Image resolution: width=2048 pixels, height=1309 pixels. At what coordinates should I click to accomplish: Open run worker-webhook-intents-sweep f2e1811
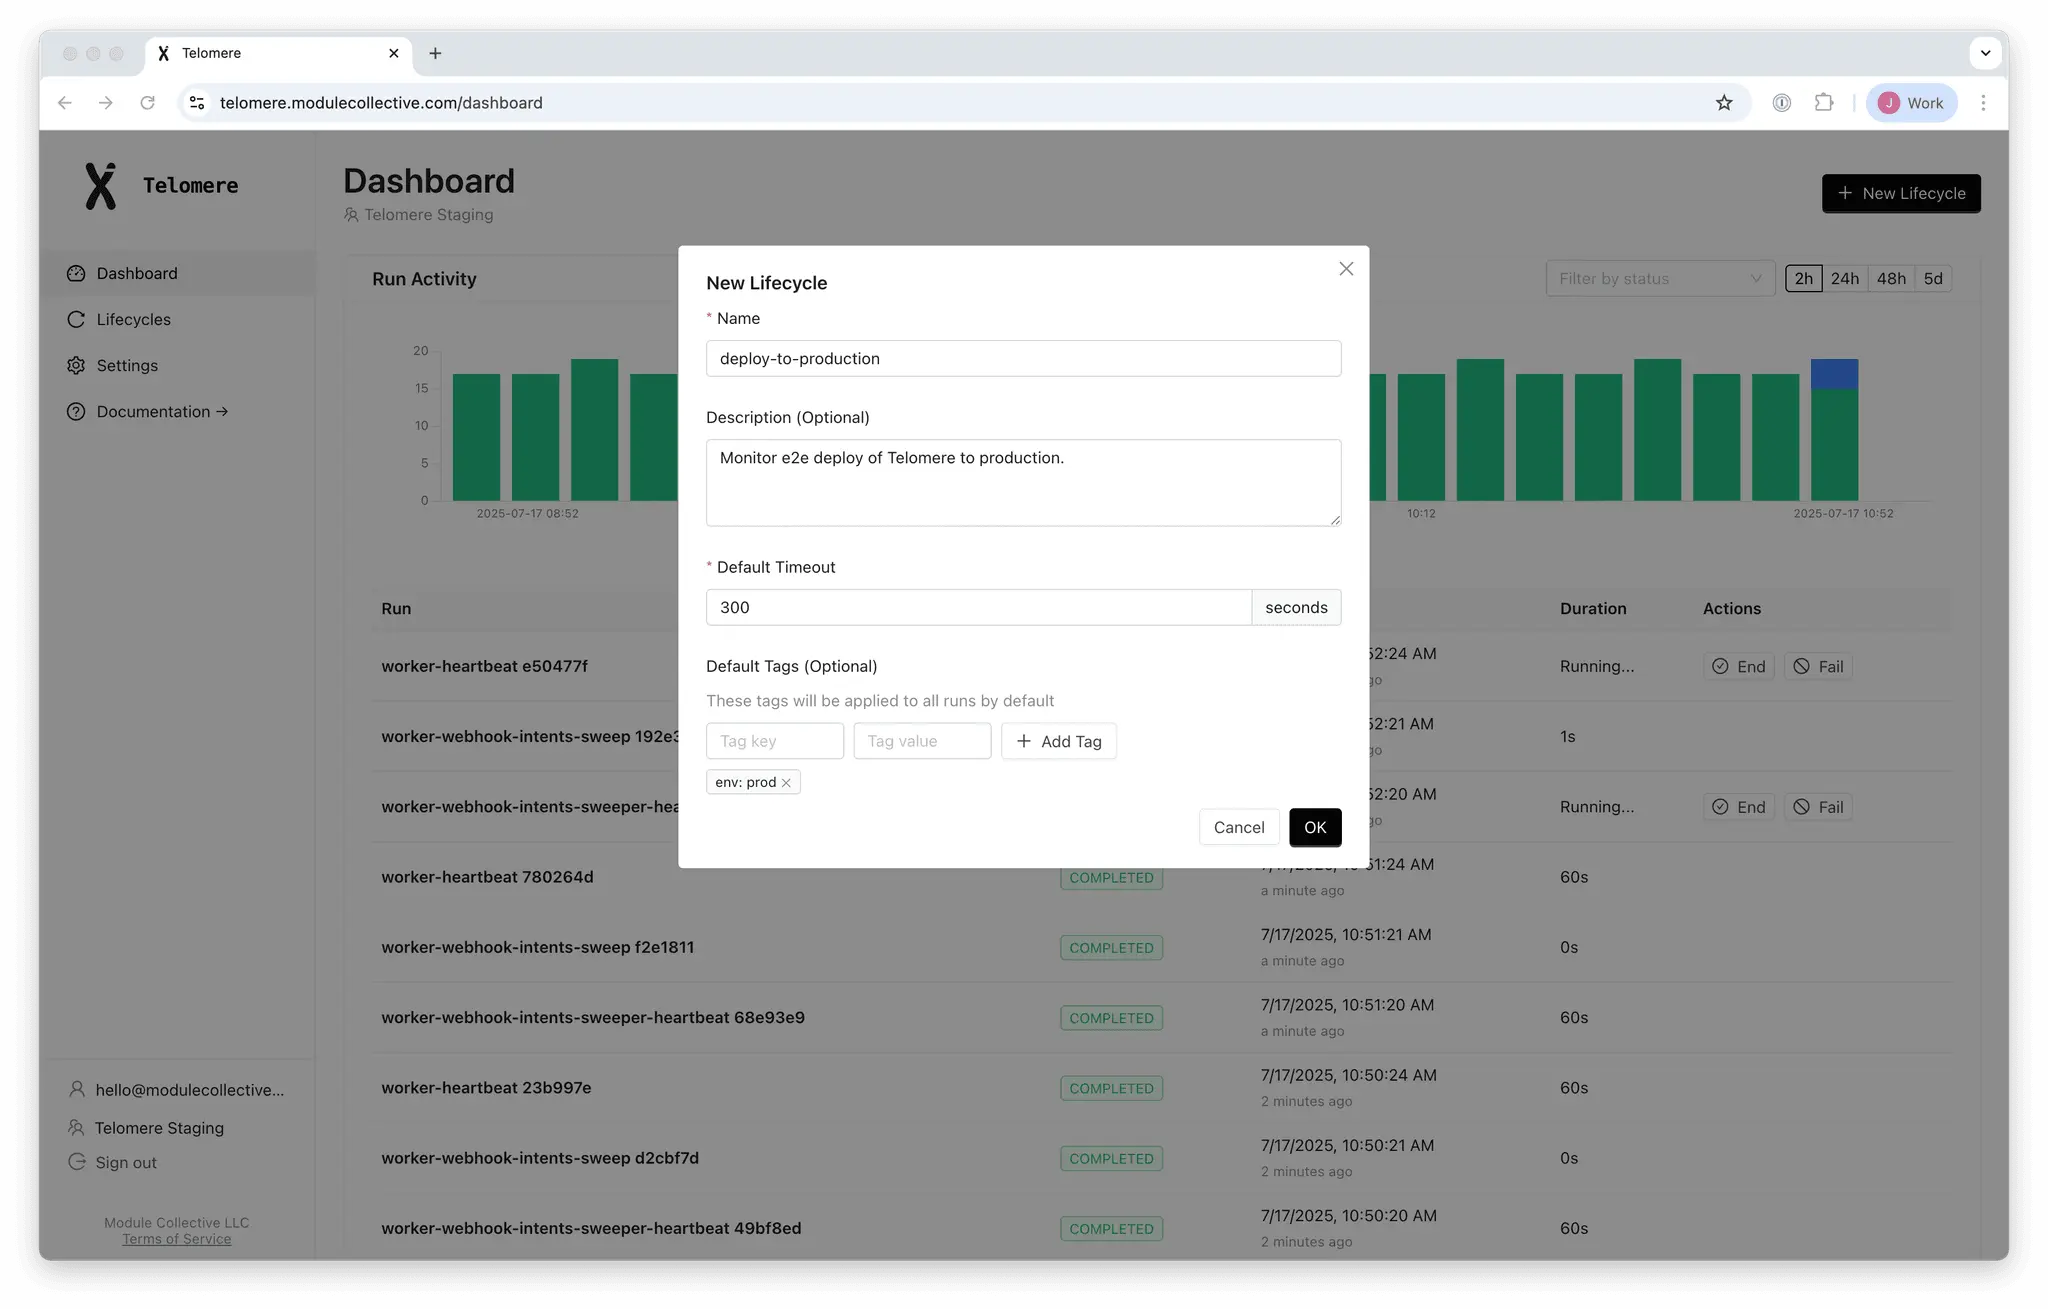coord(537,948)
